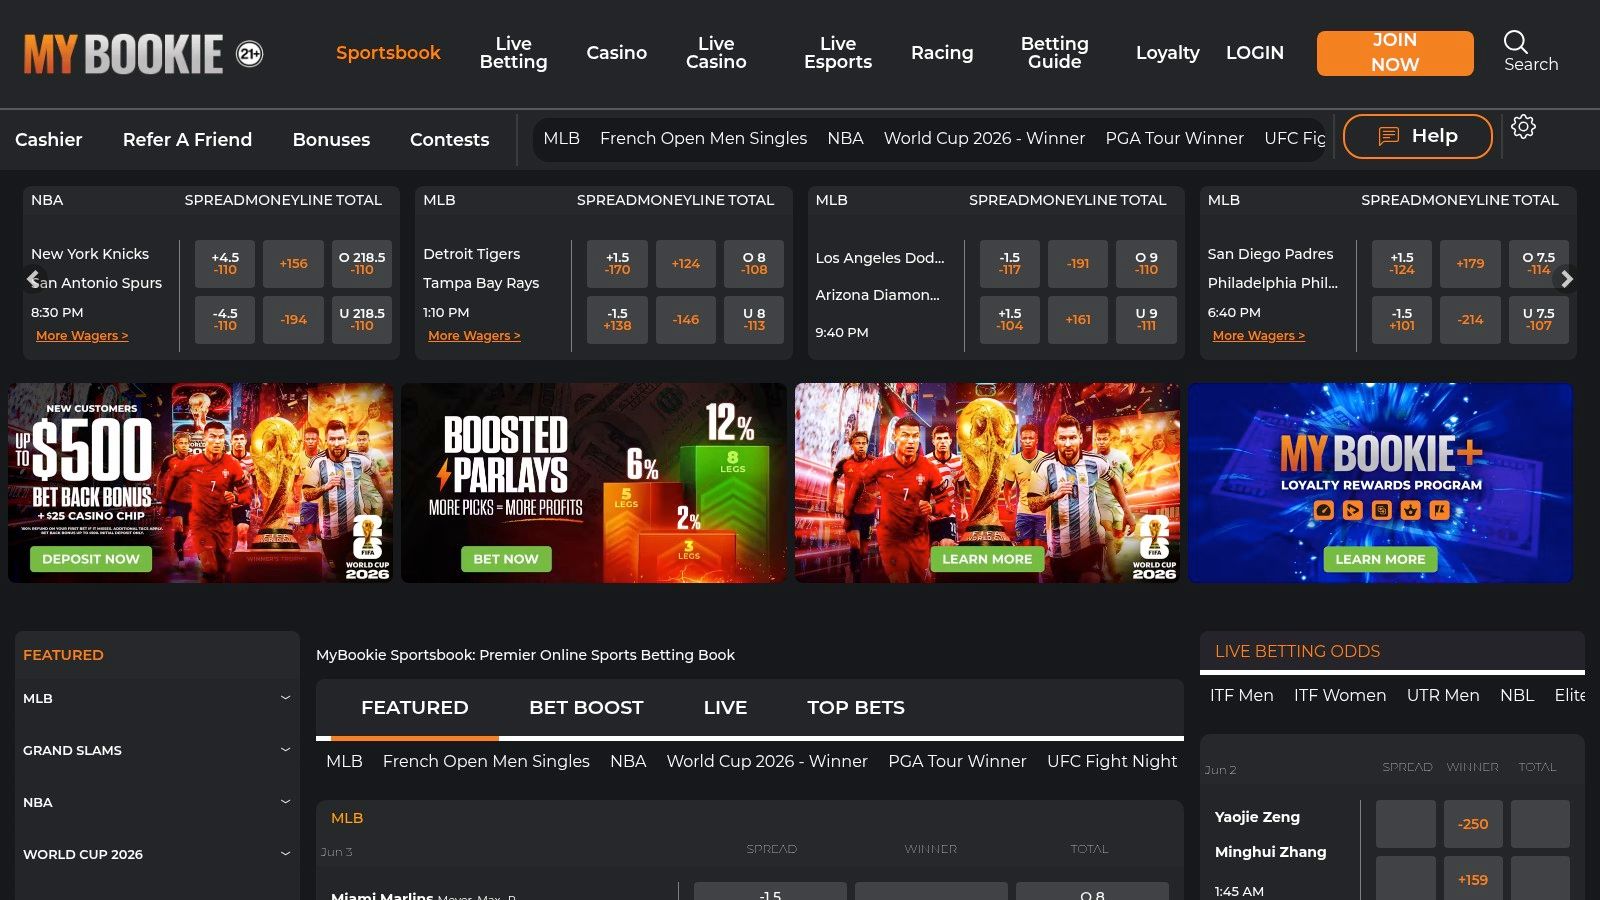1600x900 pixels.
Task: Open More Wagers for Knicks game
Action: pyautogui.click(x=82, y=336)
